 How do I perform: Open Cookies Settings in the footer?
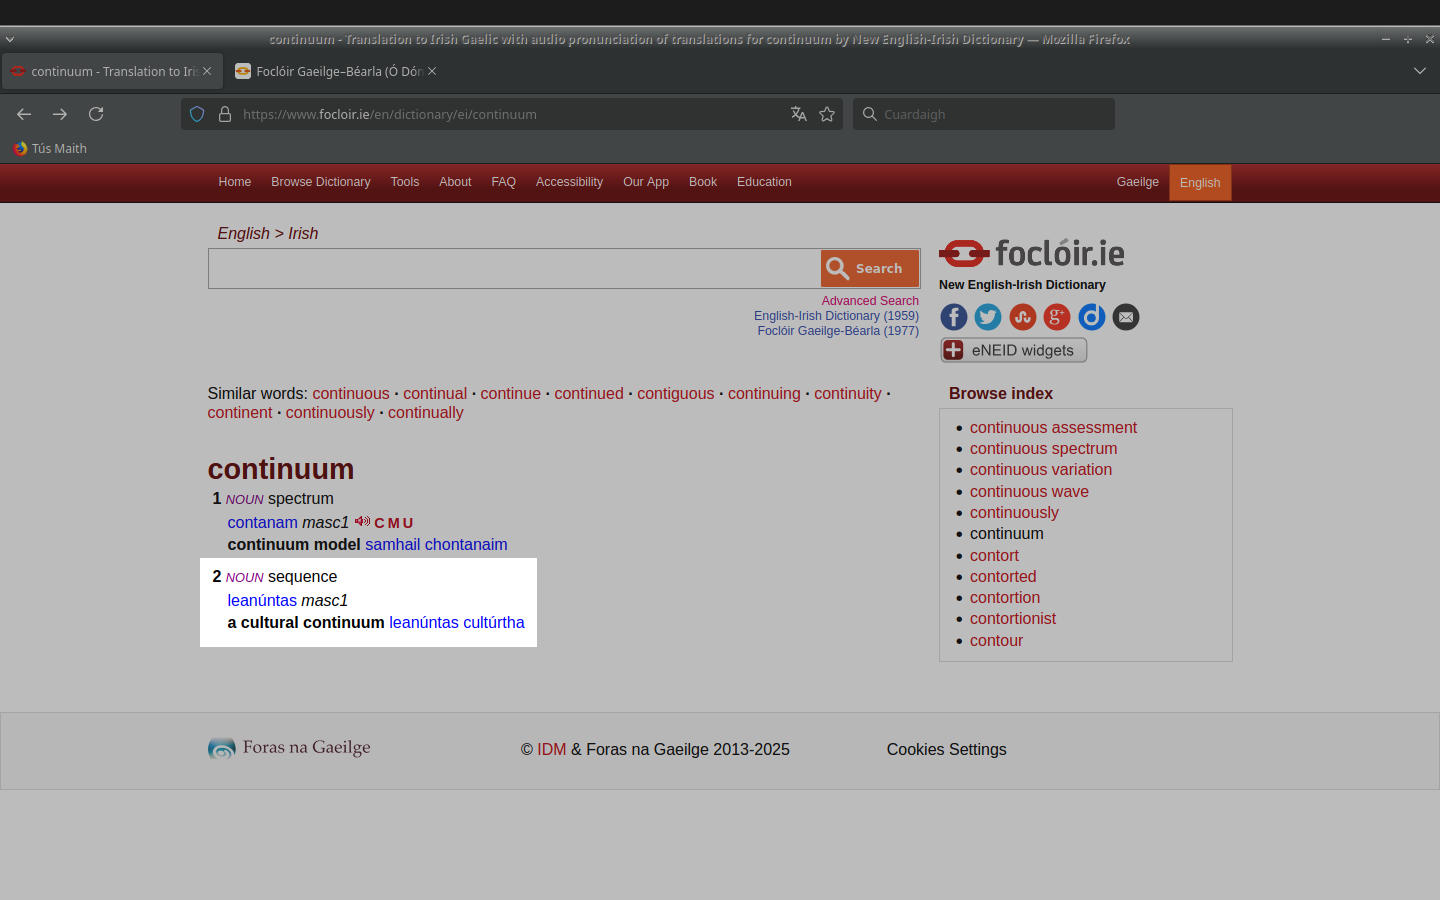tap(946, 750)
